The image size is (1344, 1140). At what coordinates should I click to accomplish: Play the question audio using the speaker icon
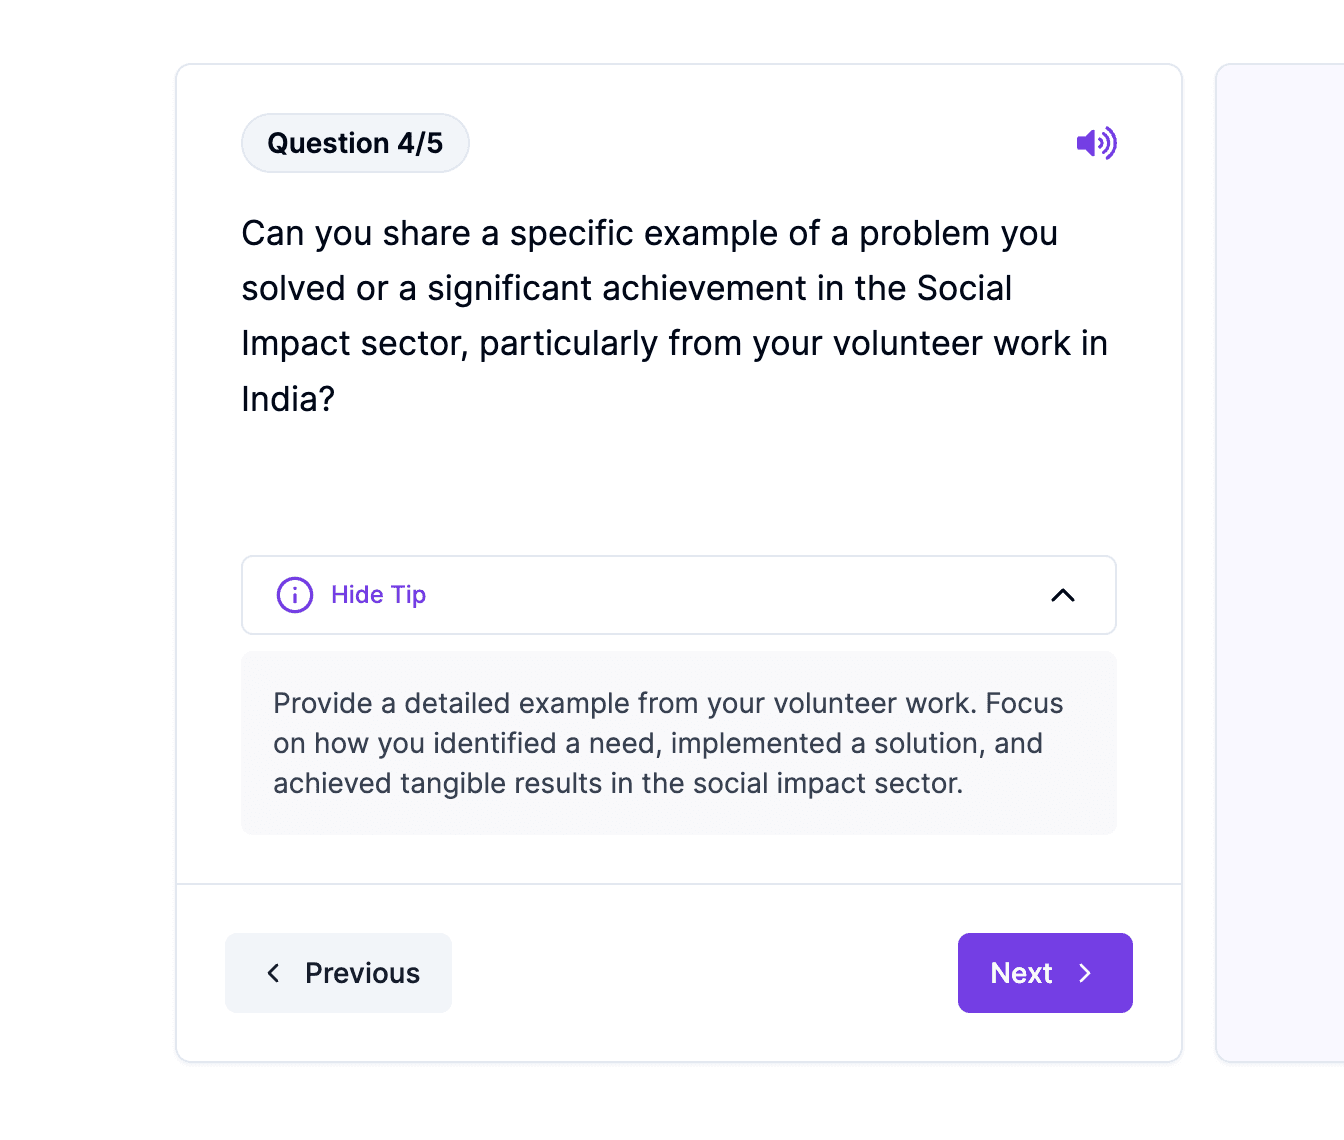1096,143
